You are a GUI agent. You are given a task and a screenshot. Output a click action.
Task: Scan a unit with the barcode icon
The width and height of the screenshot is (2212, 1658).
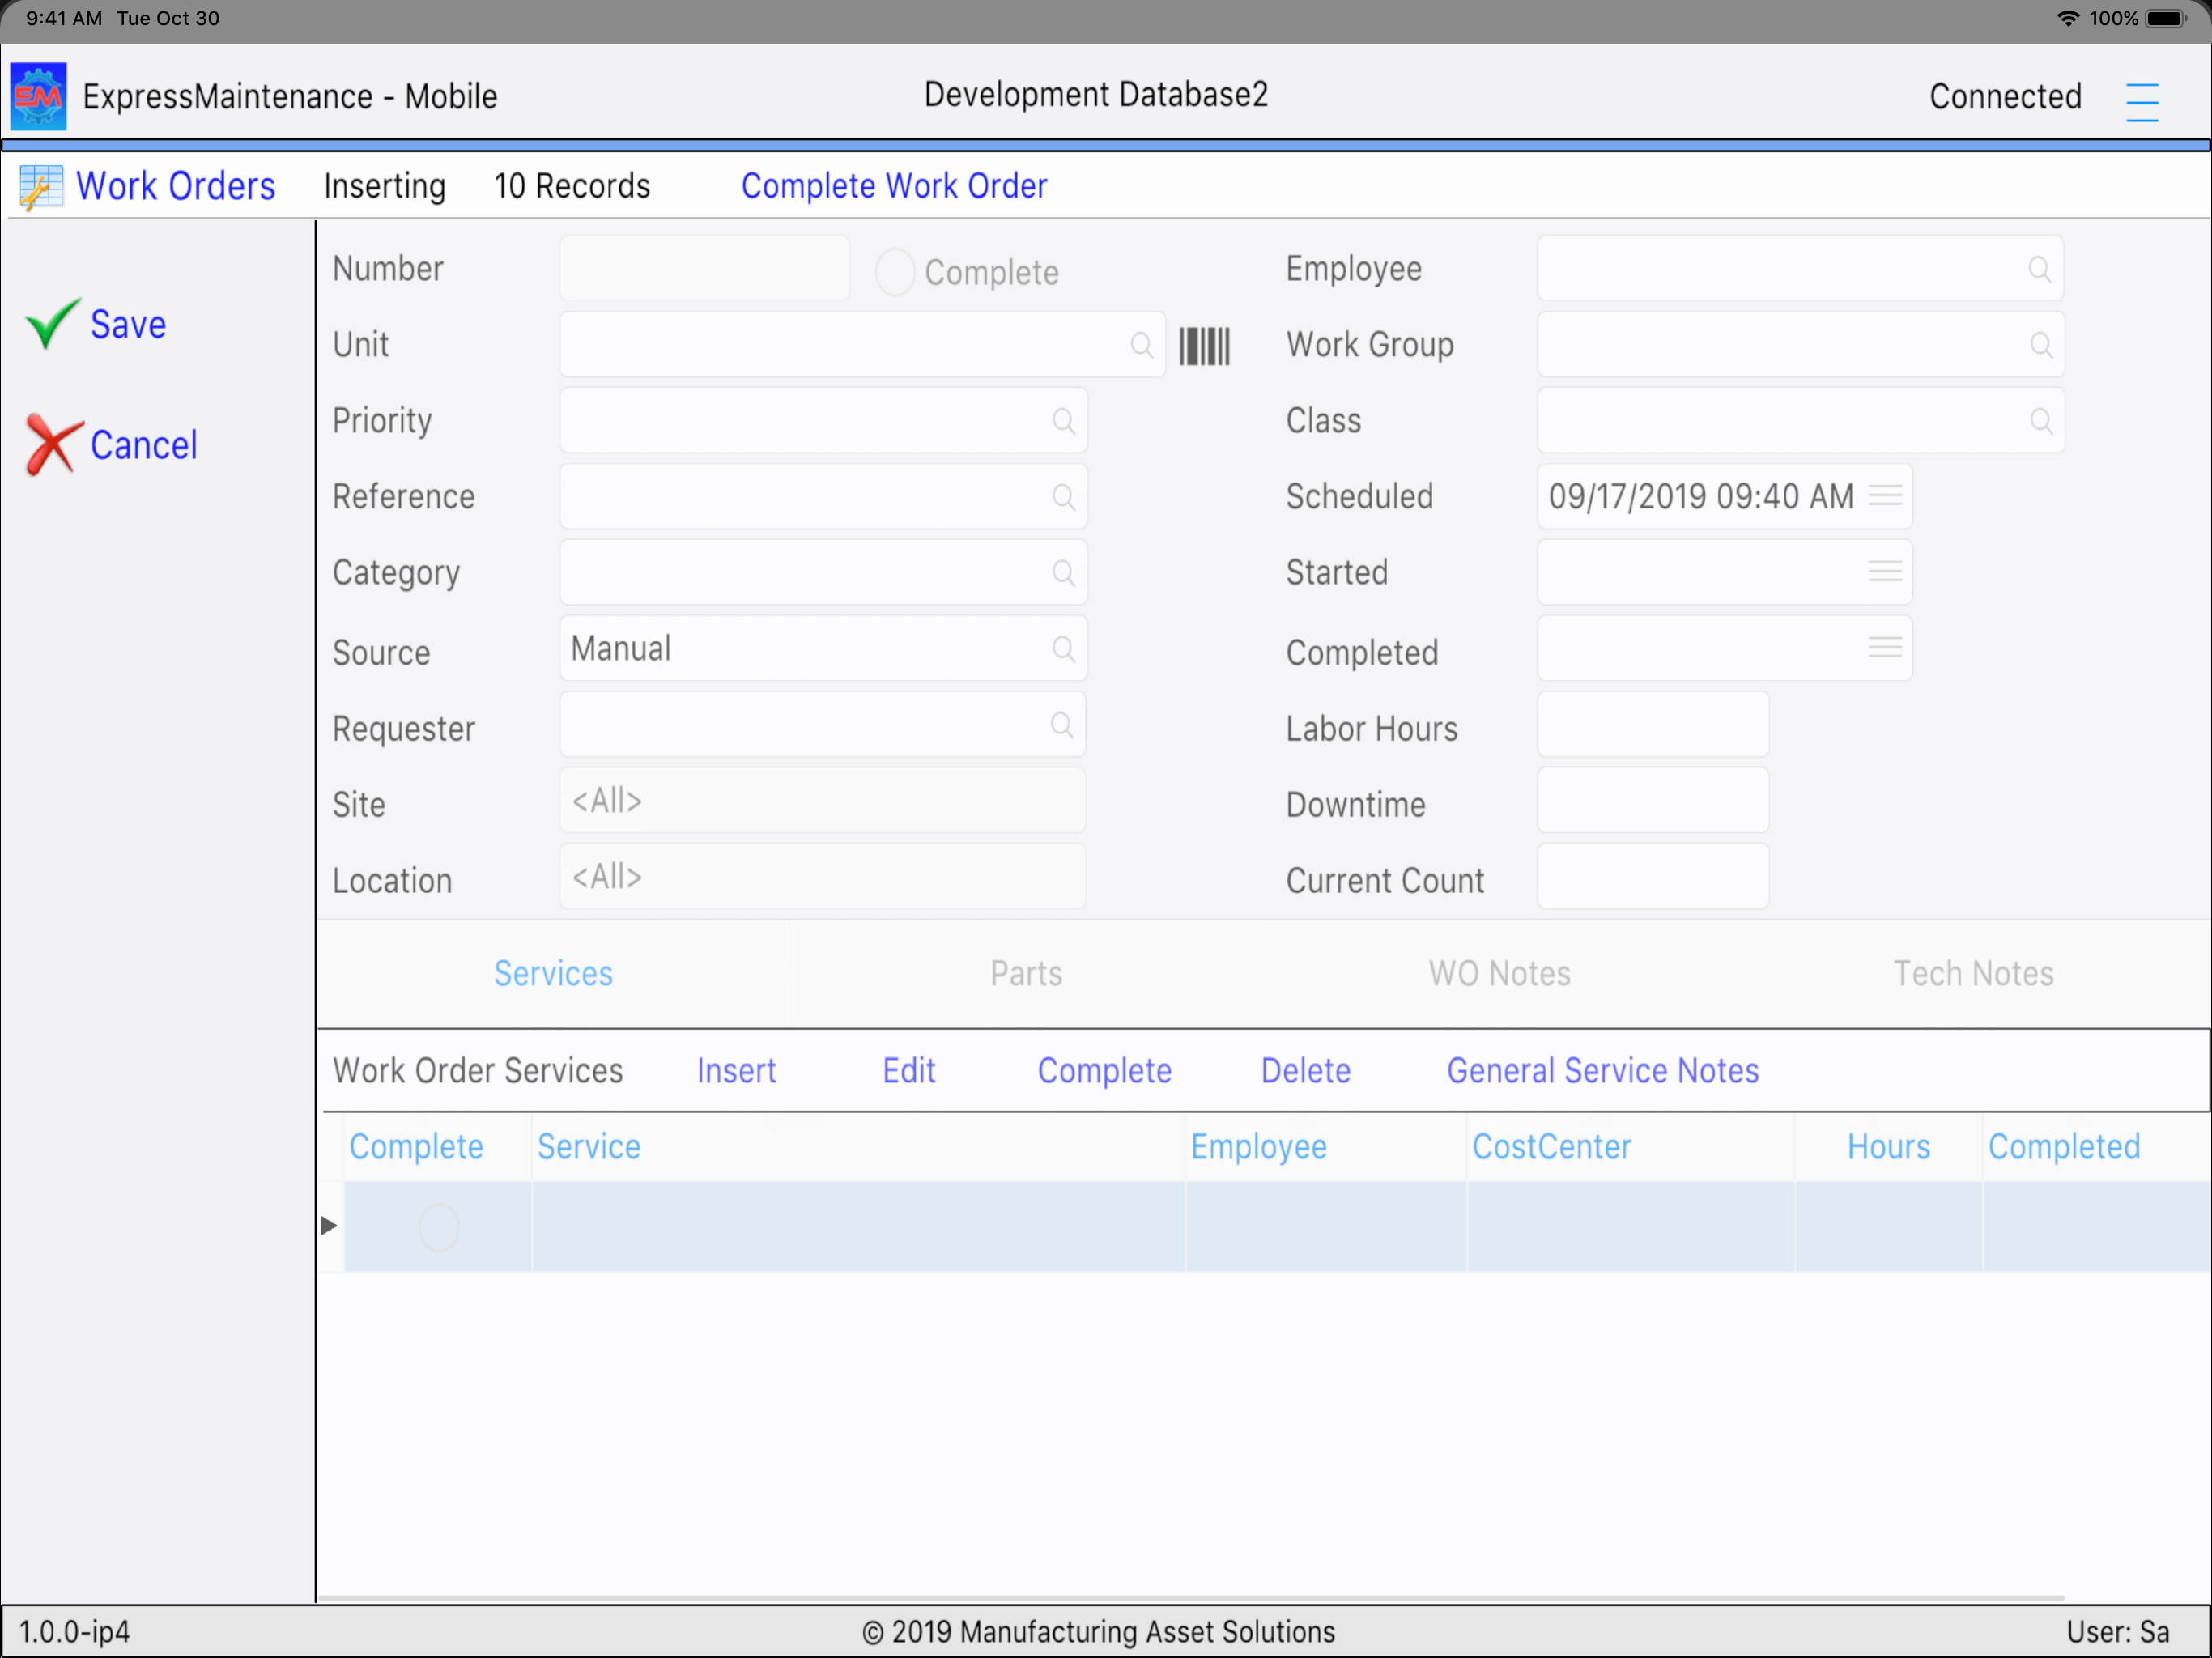[x=1204, y=345]
